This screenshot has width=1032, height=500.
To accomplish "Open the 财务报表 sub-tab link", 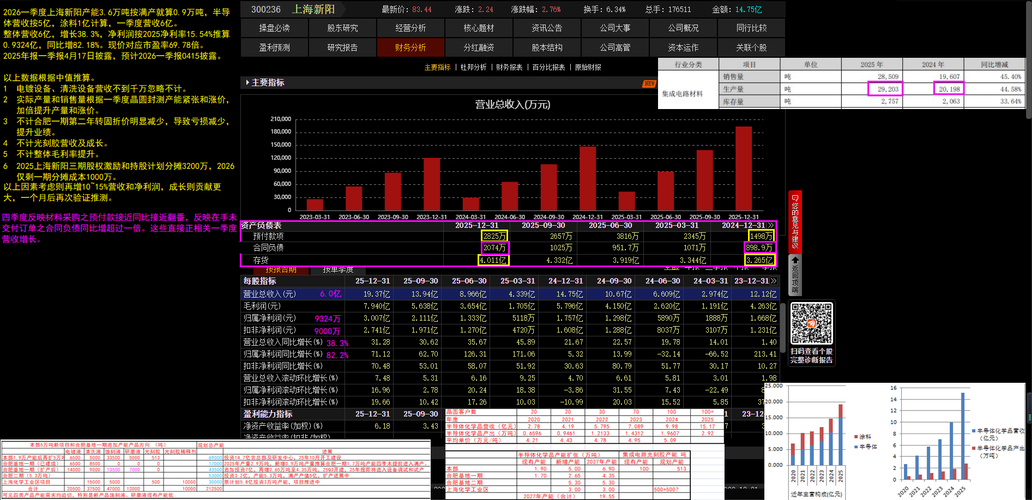I will pyautogui.click(x=509, y=67).
